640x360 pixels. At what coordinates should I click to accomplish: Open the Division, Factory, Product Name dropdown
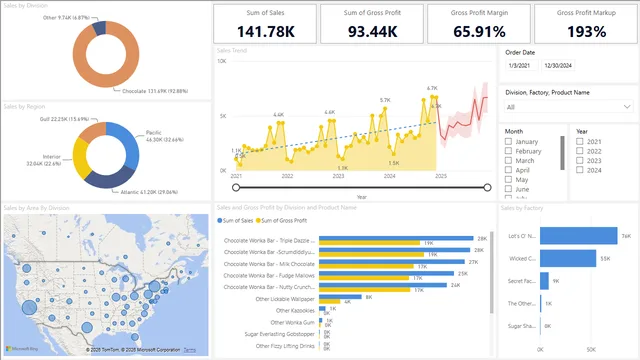(x=568, y=107)
